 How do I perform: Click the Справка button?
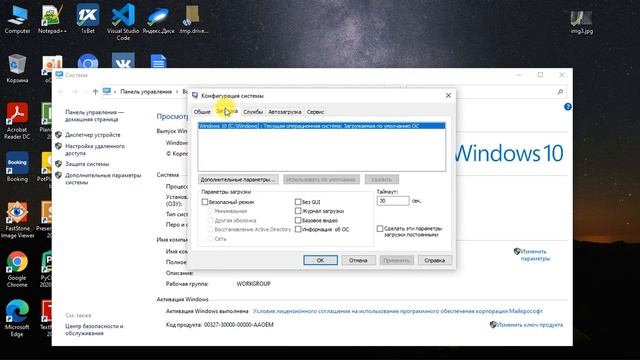pyautogui.click(x=435, y=260)
